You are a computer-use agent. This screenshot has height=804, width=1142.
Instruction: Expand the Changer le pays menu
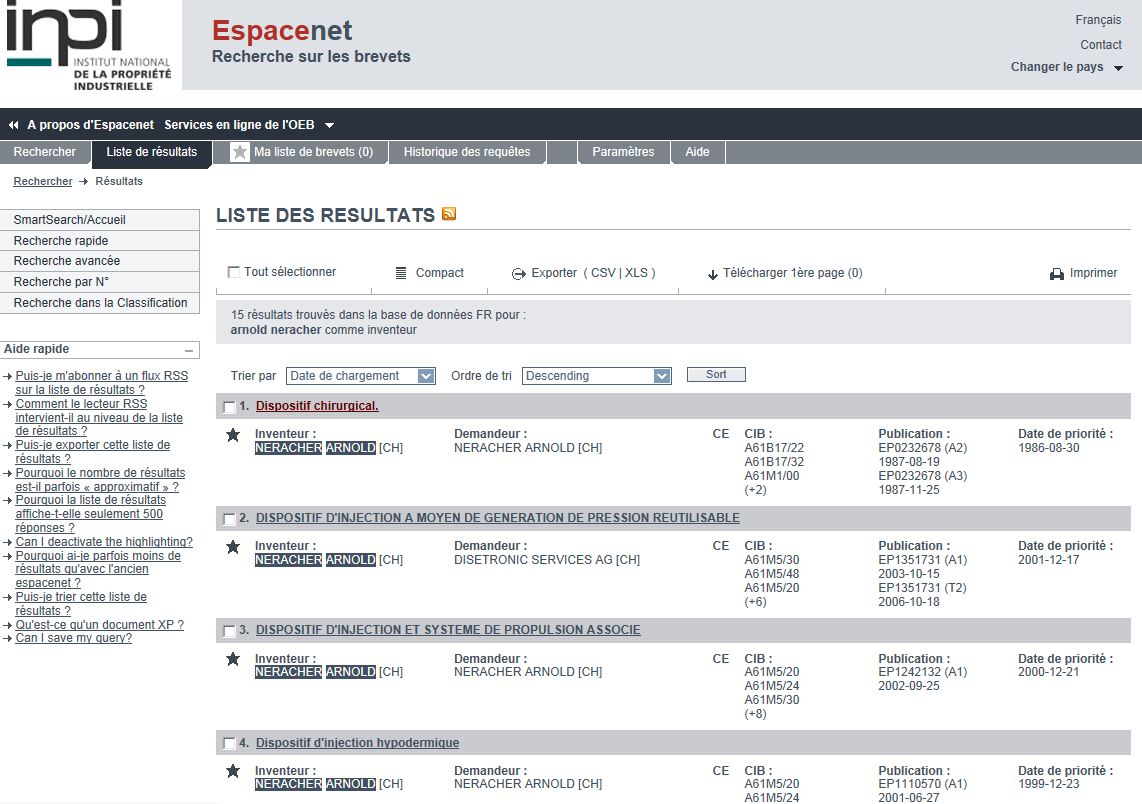[1118, 68]
